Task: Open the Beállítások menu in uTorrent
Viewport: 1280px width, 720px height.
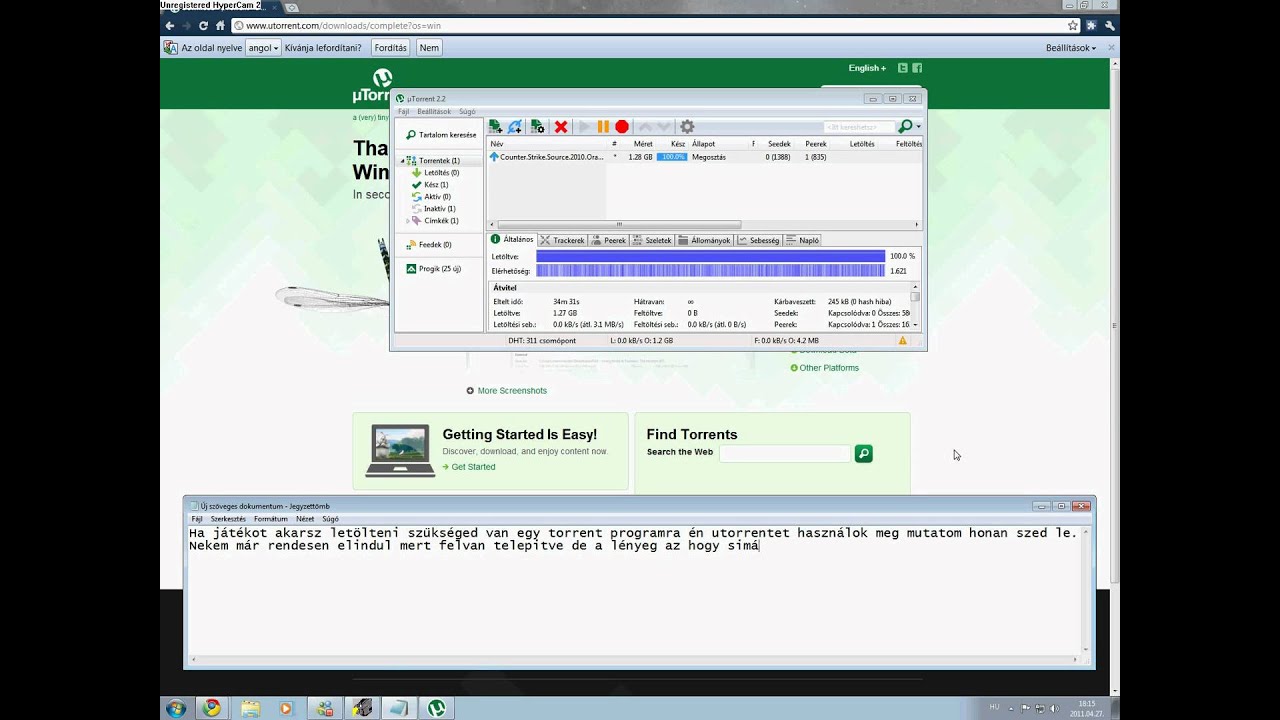Action: tap(434, 112)
